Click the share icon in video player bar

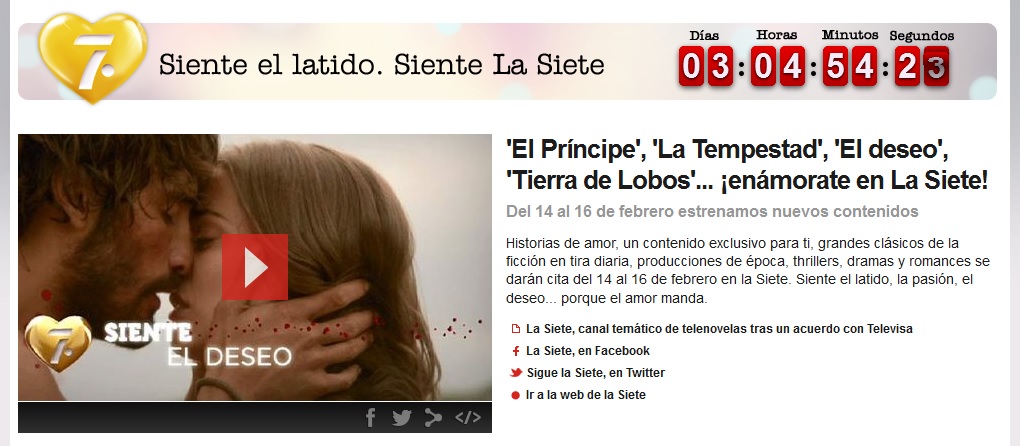tap(433, 418)
